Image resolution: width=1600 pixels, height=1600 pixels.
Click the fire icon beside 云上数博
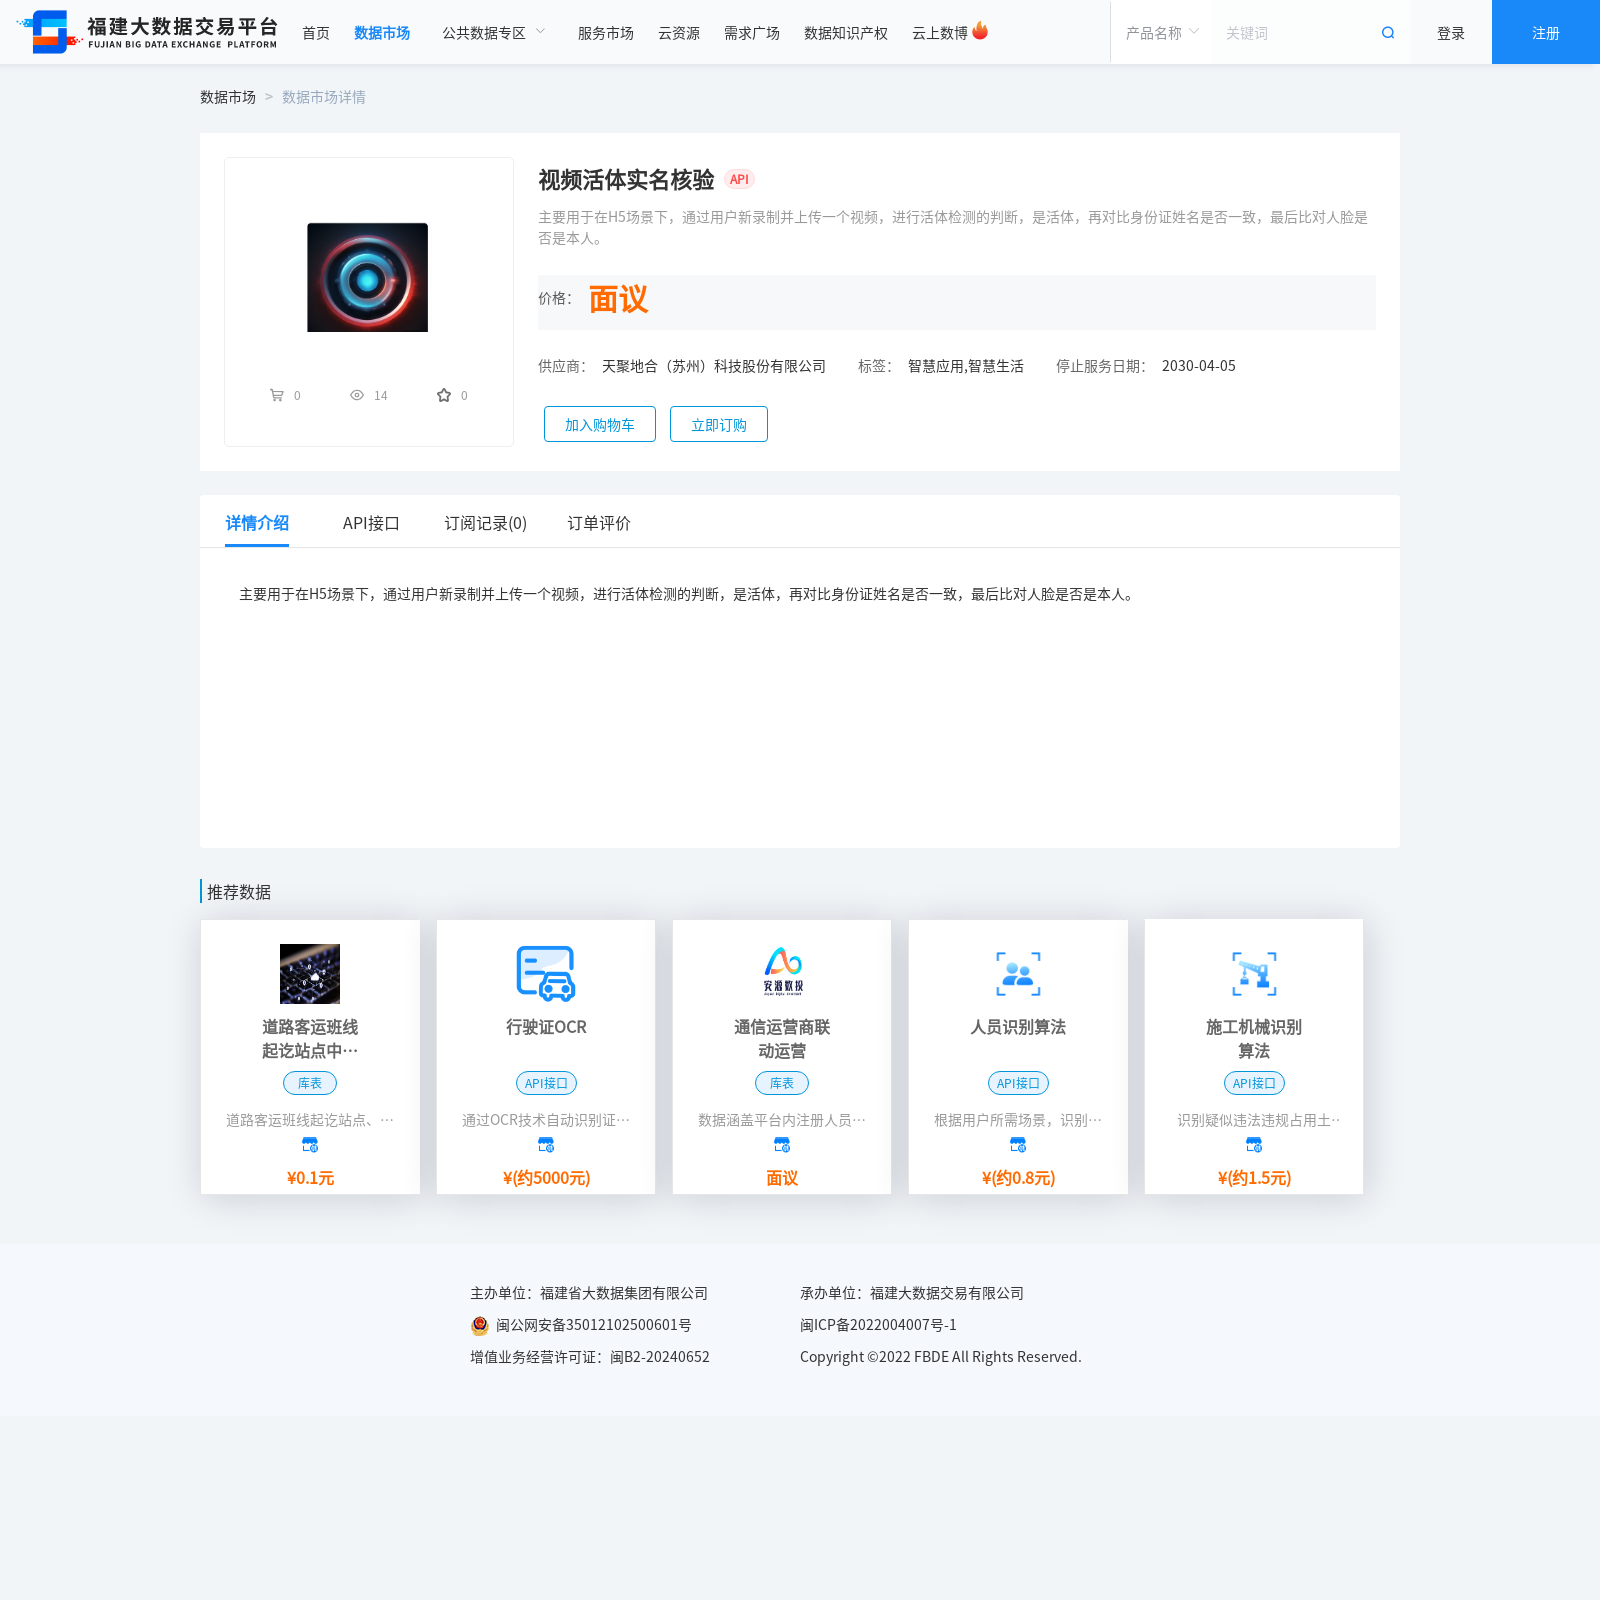click(x=980, y=31)
